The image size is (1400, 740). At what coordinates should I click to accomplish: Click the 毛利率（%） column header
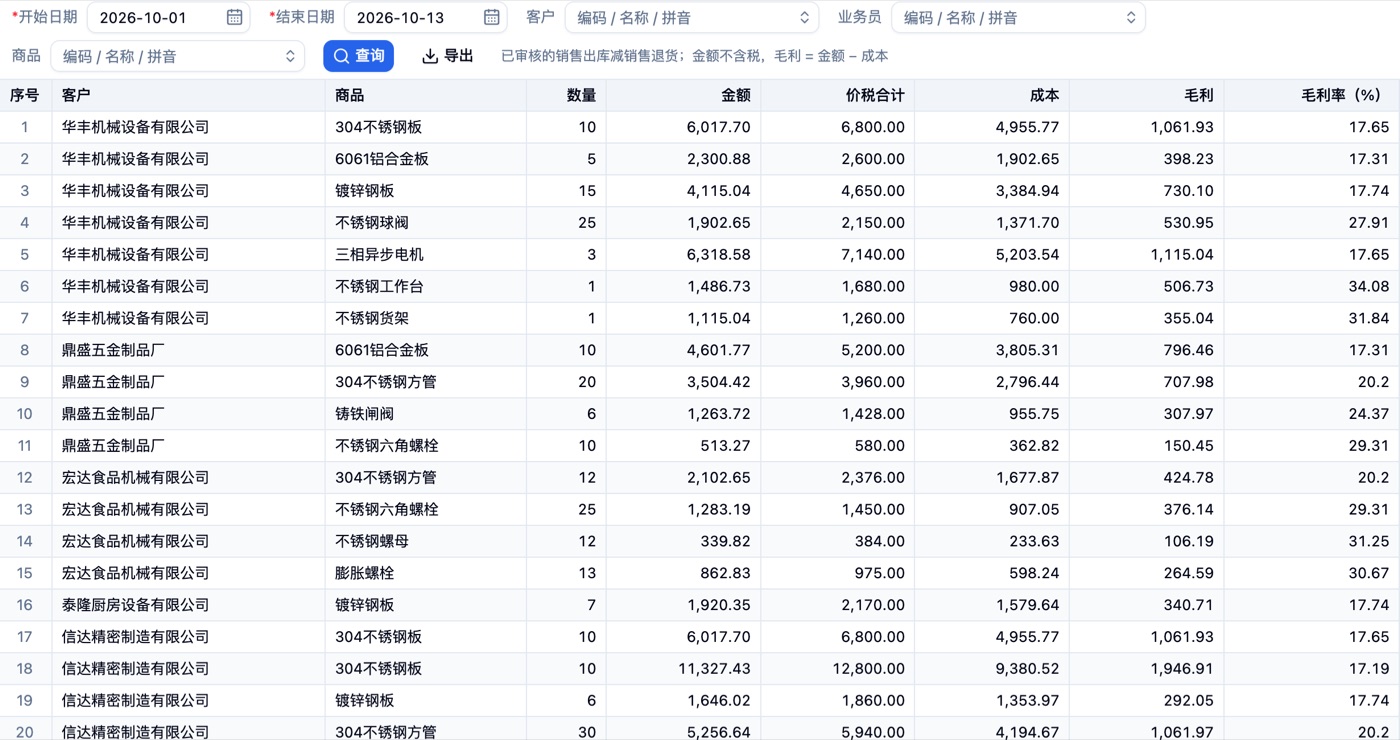1311,95
